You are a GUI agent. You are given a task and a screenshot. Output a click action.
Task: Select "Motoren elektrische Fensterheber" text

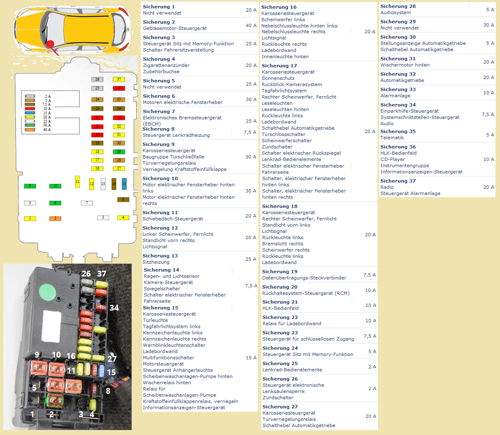(x=183, y=102)
